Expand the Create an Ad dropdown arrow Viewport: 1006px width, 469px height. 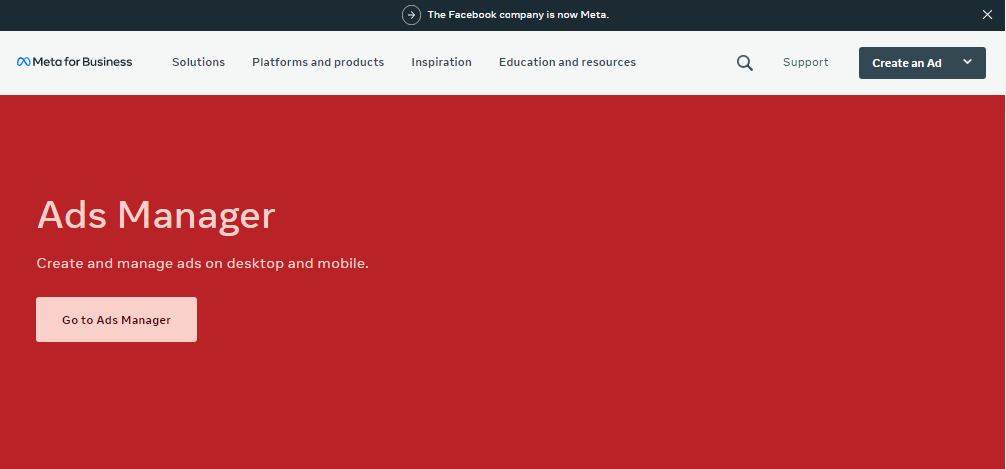(968, 62)
